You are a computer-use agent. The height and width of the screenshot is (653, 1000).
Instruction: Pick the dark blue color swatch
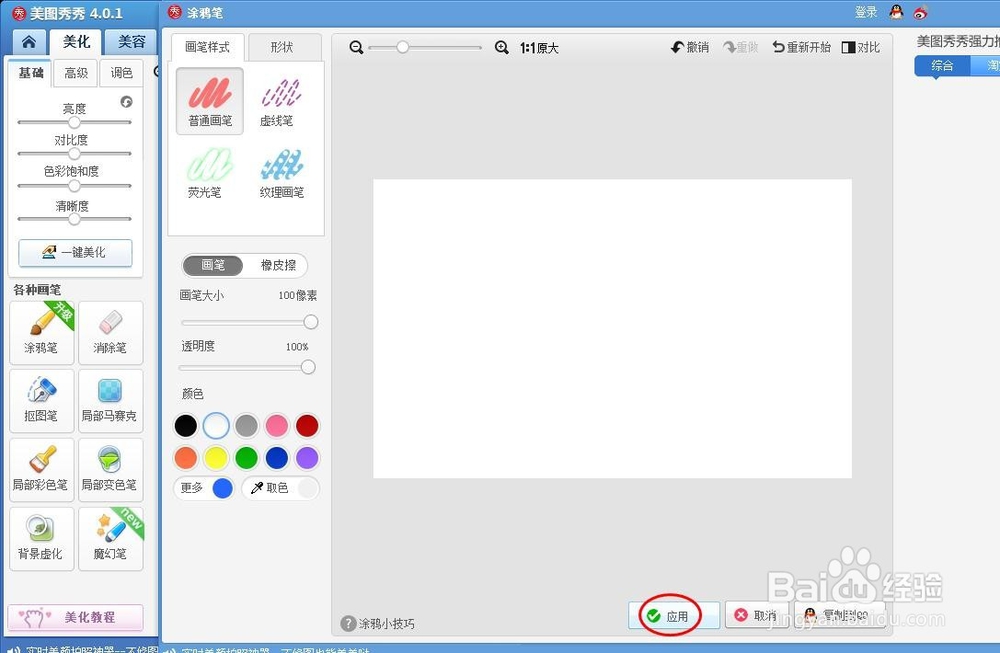click(x=277, y=457)
